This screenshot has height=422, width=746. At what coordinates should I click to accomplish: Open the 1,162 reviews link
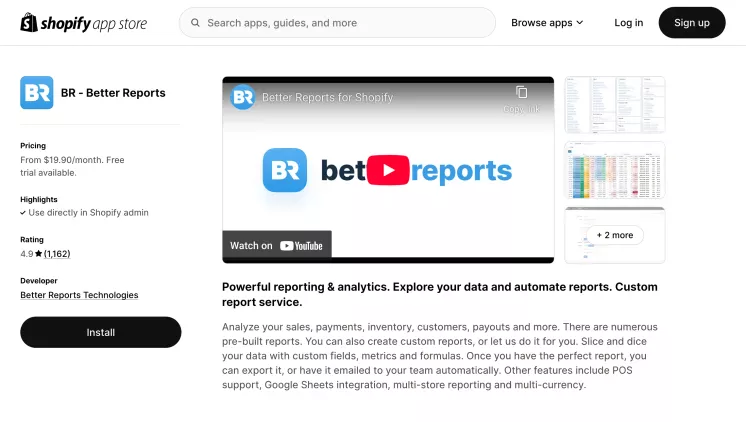(x=57, y=254)
